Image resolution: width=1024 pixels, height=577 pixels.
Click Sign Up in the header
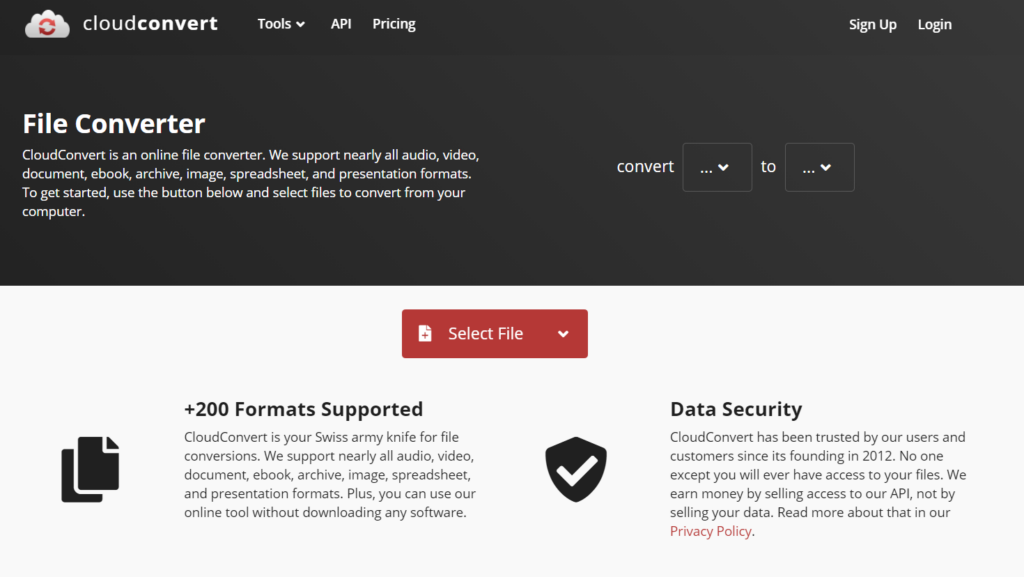872,25
